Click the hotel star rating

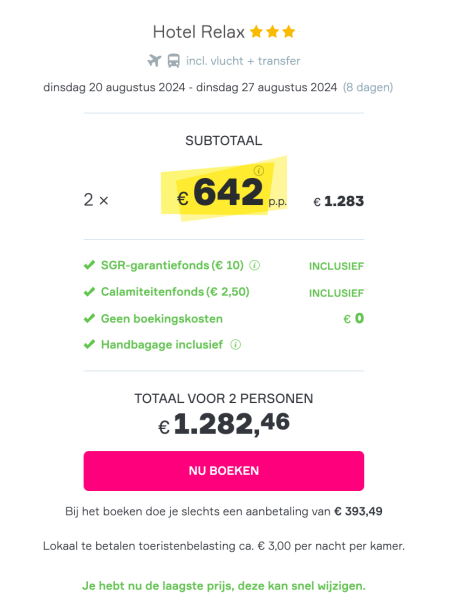[272, 32]
